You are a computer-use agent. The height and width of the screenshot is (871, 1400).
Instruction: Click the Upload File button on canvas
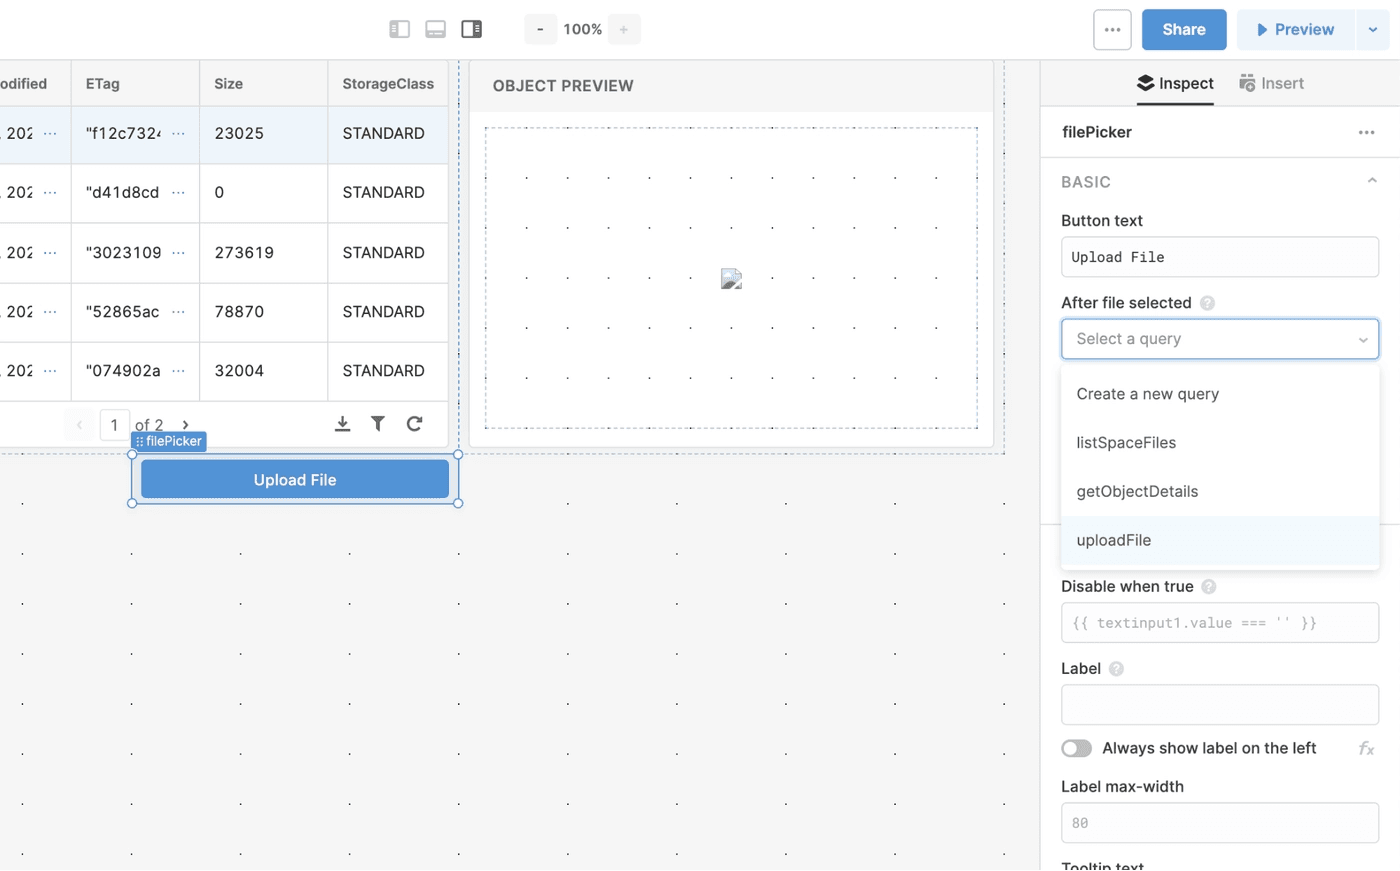tap(295, 480)
